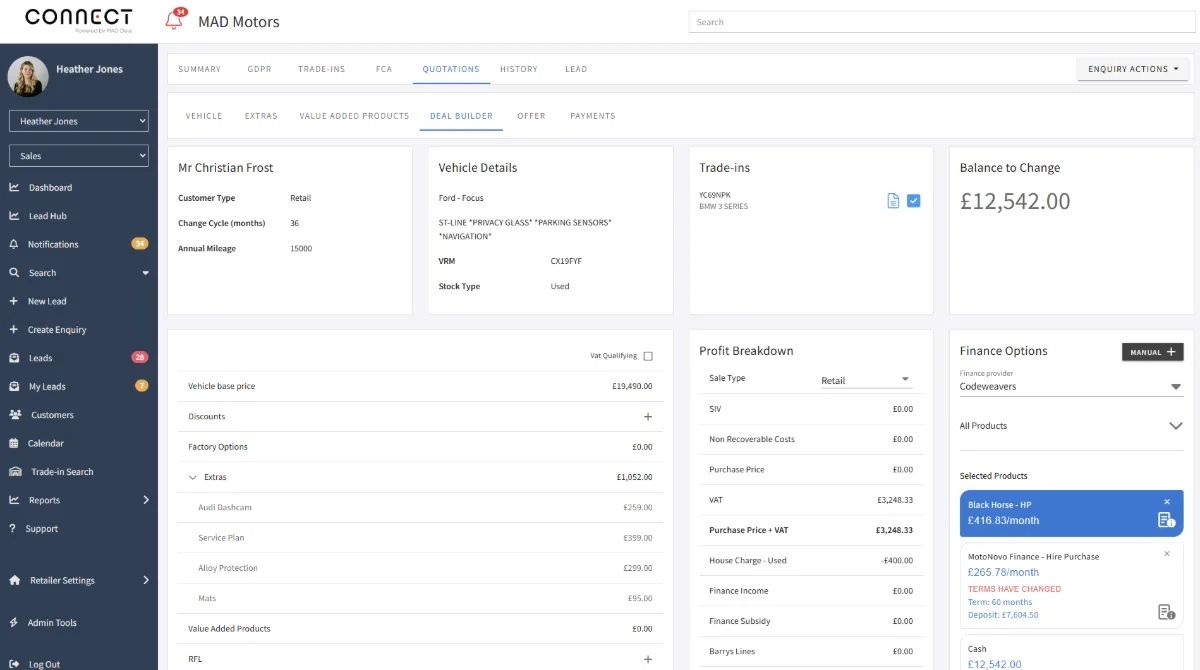Viewport: 1200px width, 670px height.
Task: Open MotoNovo Finance quote details icon
Action: (x=1166, y=612)
